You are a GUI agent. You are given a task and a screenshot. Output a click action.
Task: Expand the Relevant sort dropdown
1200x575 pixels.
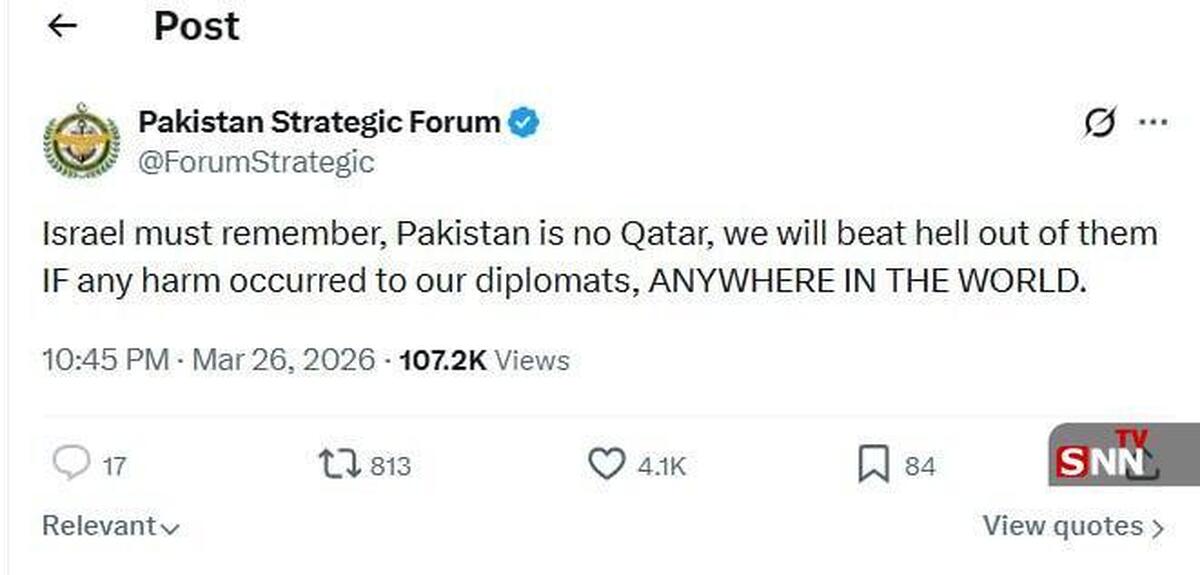pyautogui.click(x=110, y=526)
